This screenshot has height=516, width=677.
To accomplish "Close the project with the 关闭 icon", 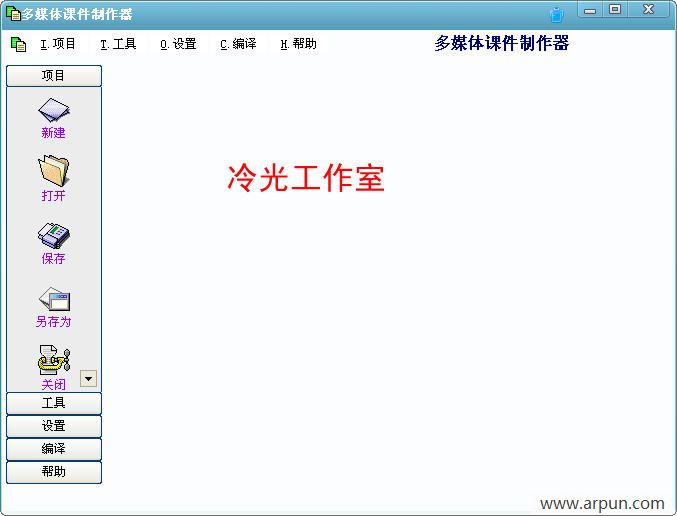I will (x=54, y=360).
